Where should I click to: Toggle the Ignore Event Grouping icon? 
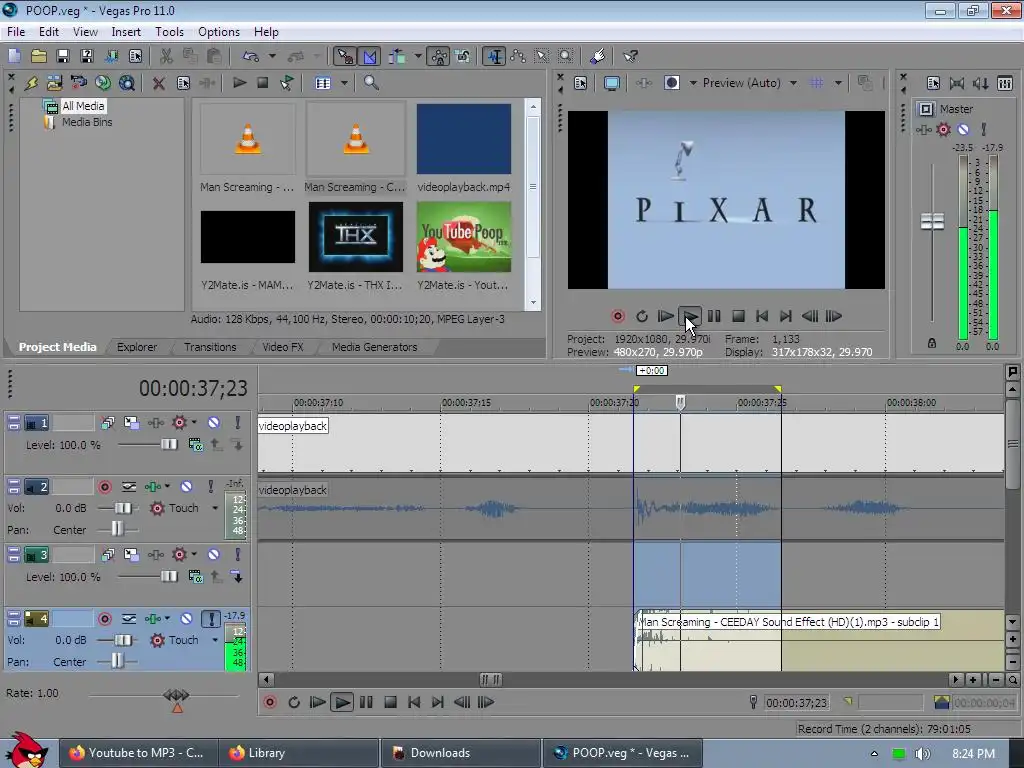click(x=463, y=56)
